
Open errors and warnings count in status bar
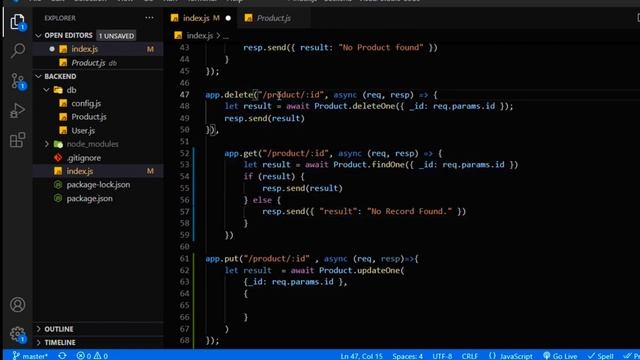click(x=92, y=356)
